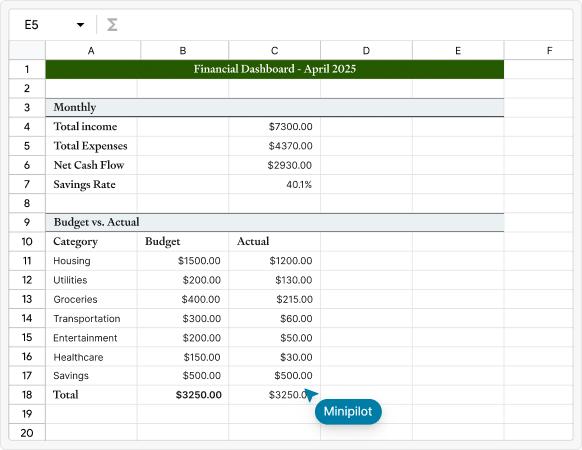The image size is (582, 450).
Task: Select Groceries budget $400.00 cell
Action: [183, 299]
